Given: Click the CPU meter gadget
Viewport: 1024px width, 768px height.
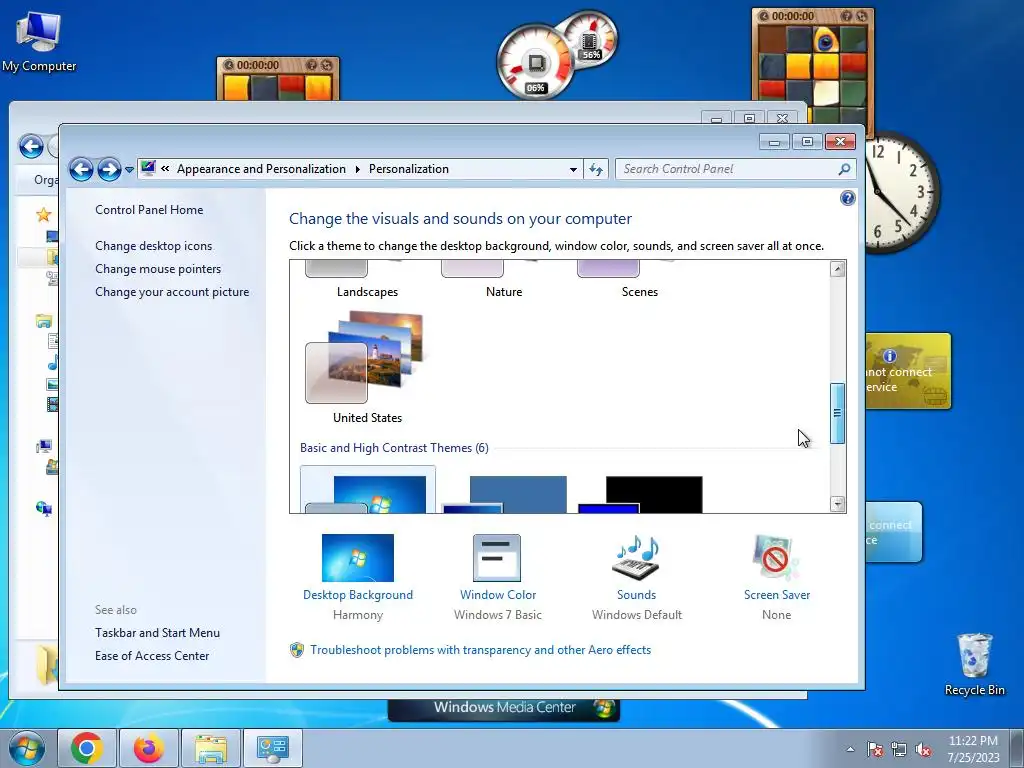Looking at the screenshot, I should point(536,63).
